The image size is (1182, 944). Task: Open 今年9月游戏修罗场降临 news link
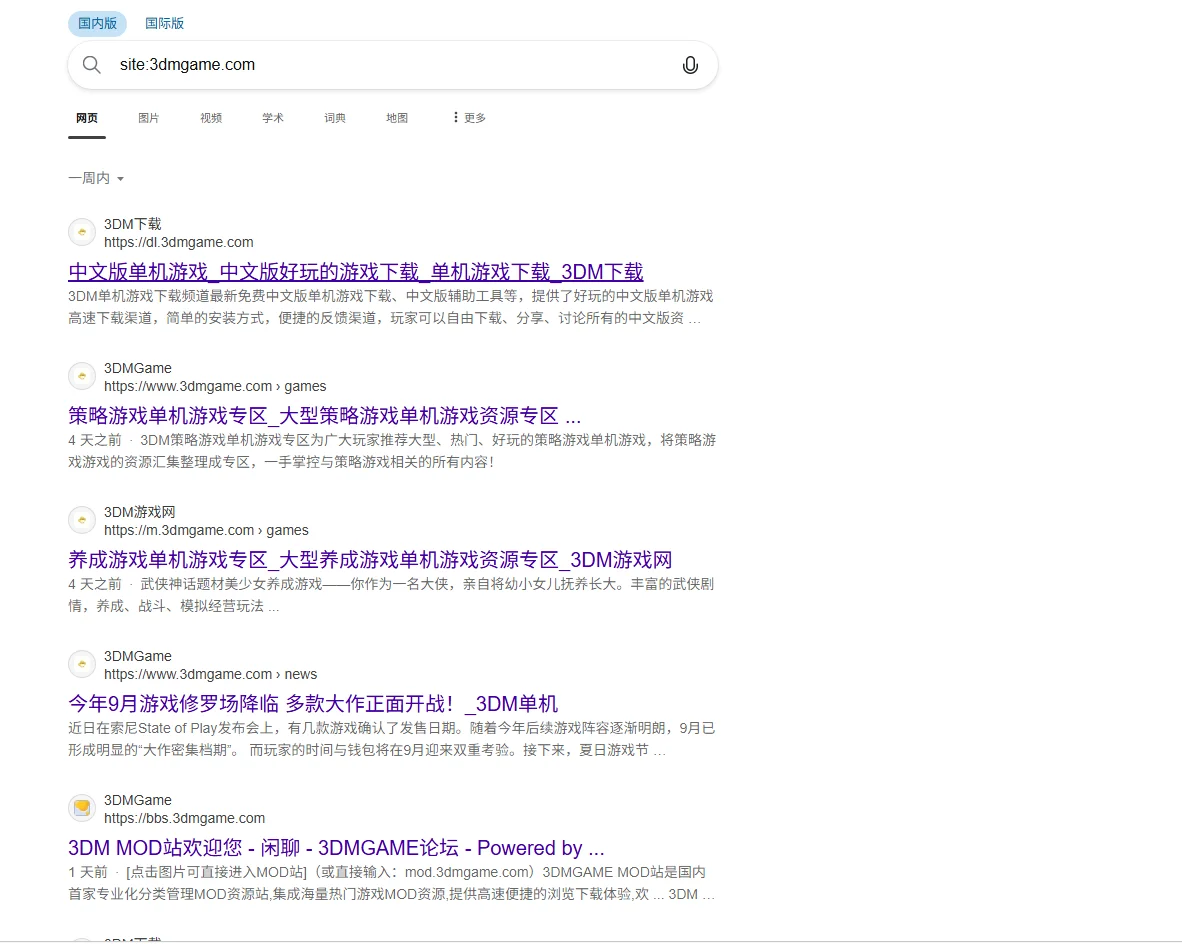[x=313, y=703]
